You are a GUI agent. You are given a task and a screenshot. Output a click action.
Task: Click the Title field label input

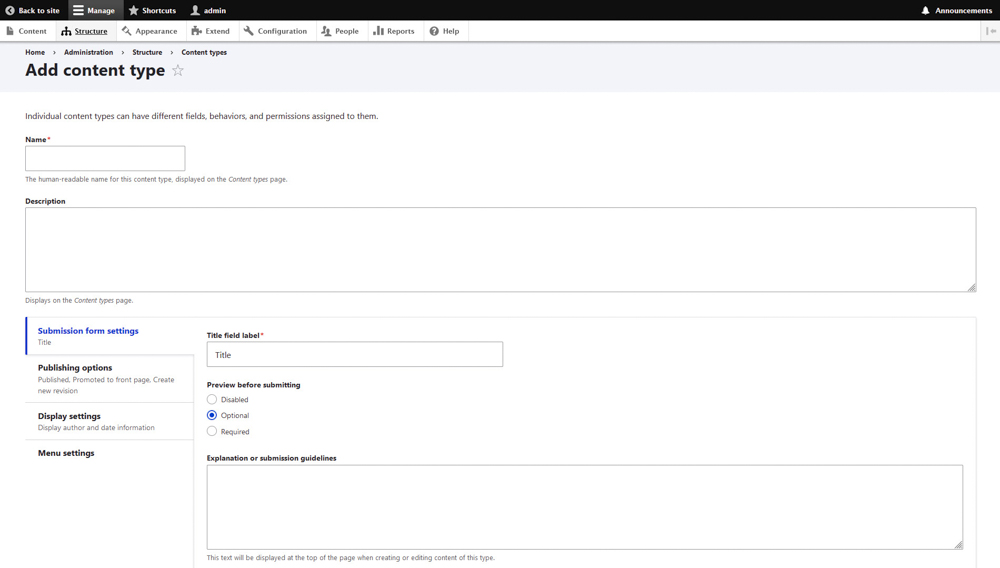point(355,354)
